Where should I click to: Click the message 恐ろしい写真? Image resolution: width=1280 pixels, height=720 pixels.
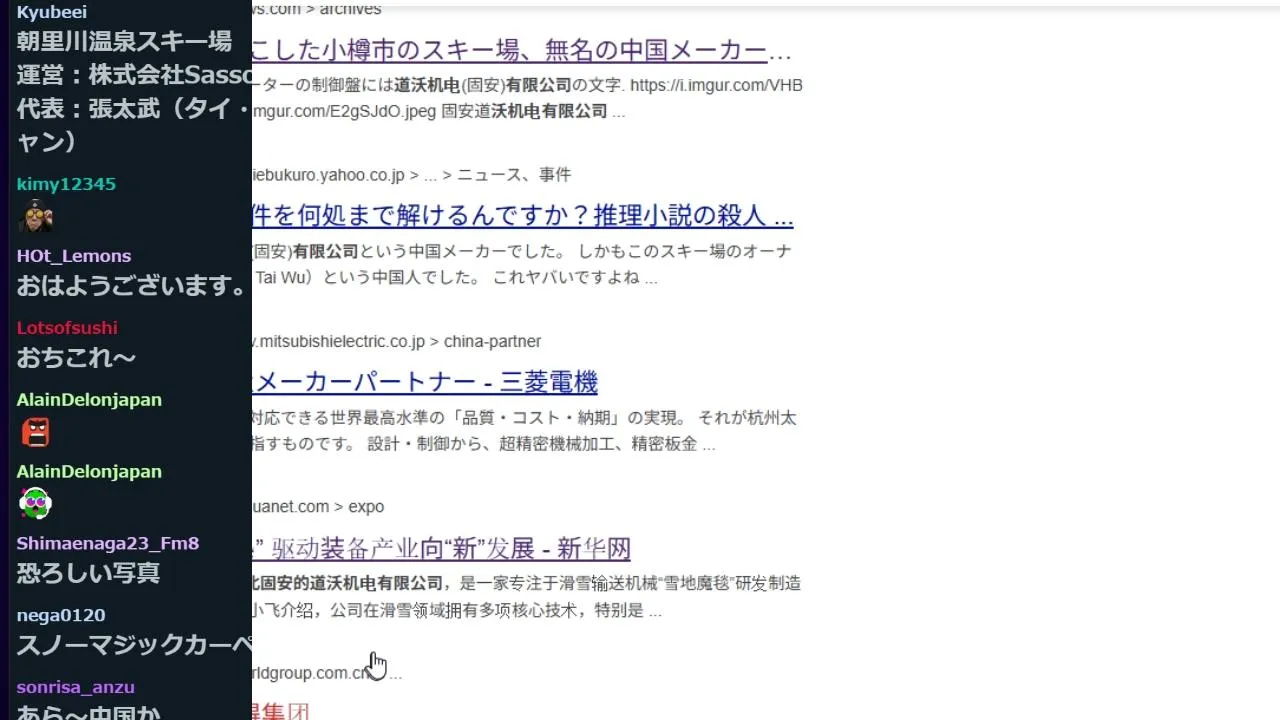click(88, 573)
